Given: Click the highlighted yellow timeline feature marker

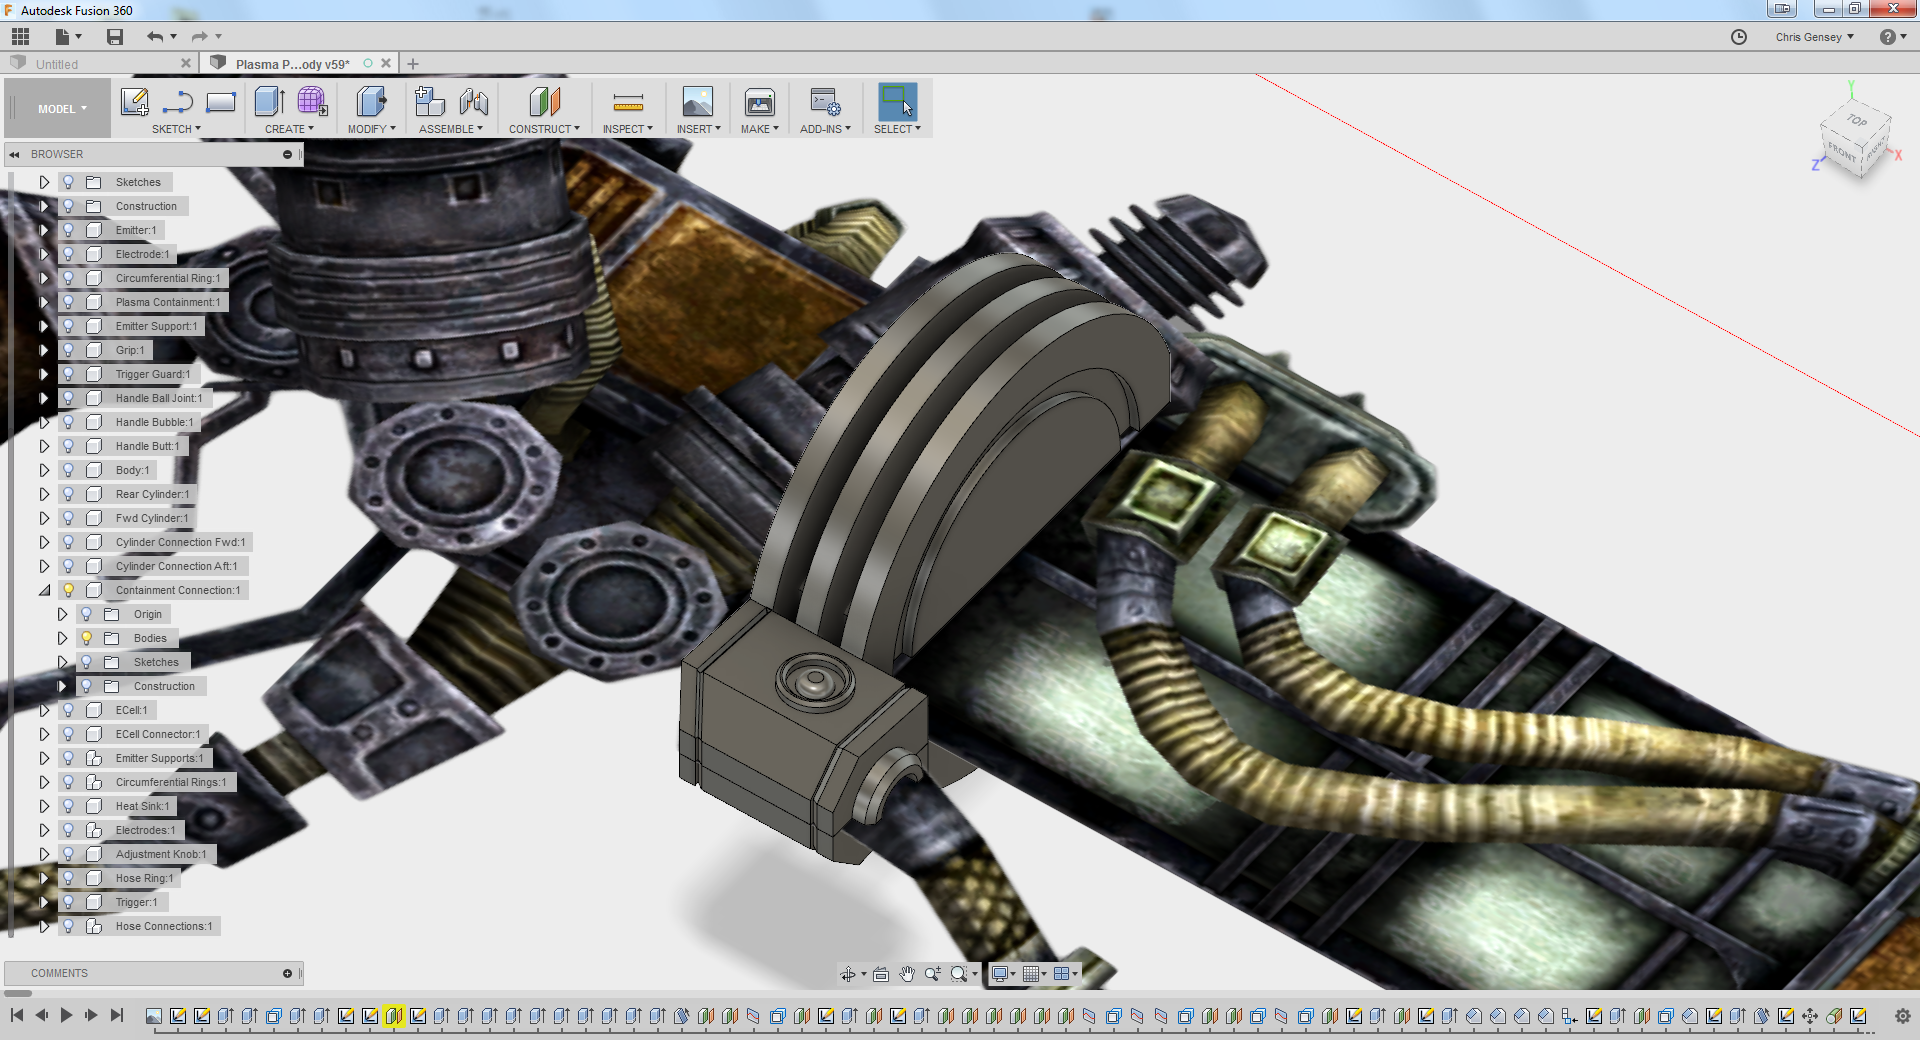Looking at the screenshot, I should click(394, 1016).
